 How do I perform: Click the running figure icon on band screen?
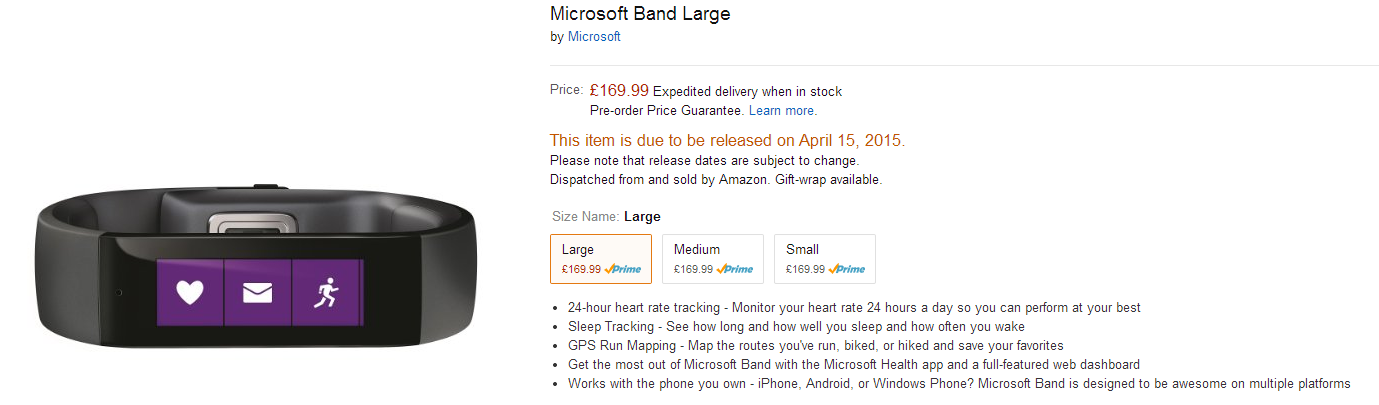pyautogui.click(x=325, y=293)
